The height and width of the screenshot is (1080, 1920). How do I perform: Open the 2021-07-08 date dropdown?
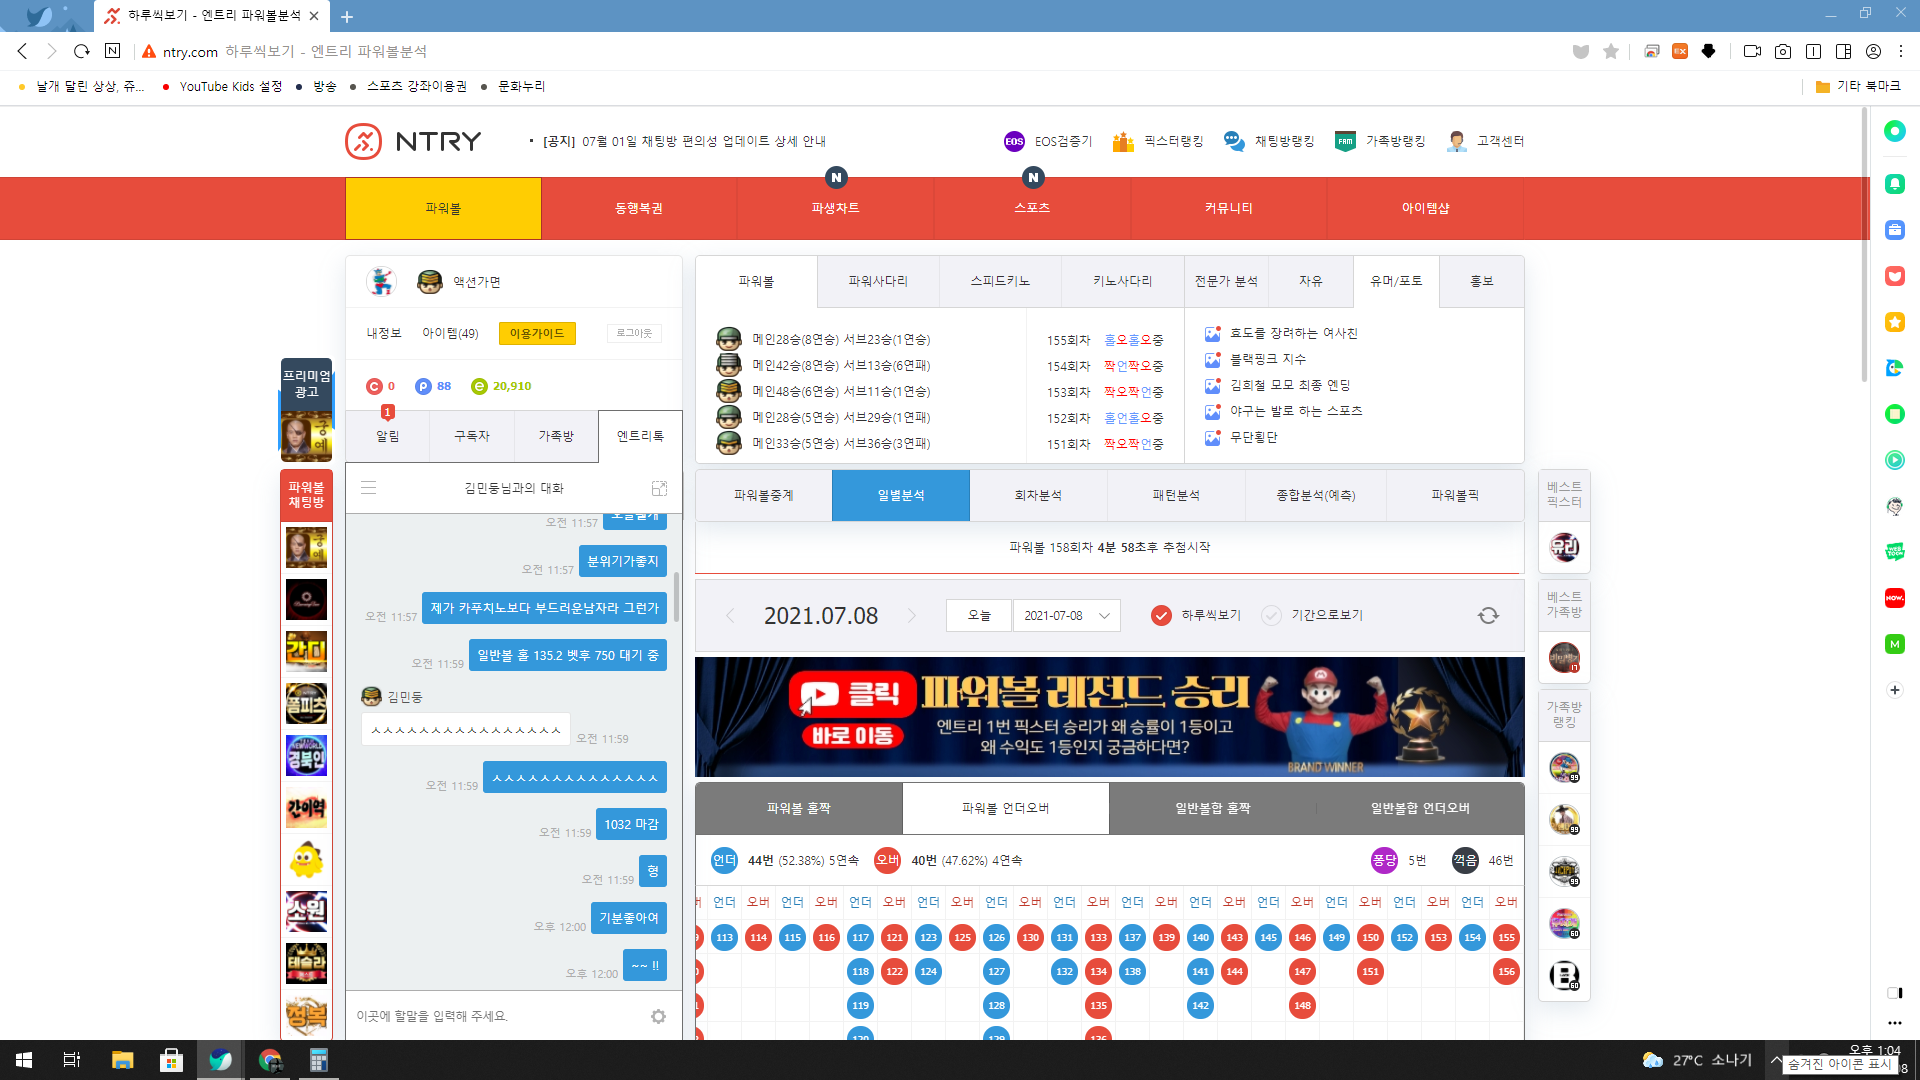click(x=1066, y=615)
